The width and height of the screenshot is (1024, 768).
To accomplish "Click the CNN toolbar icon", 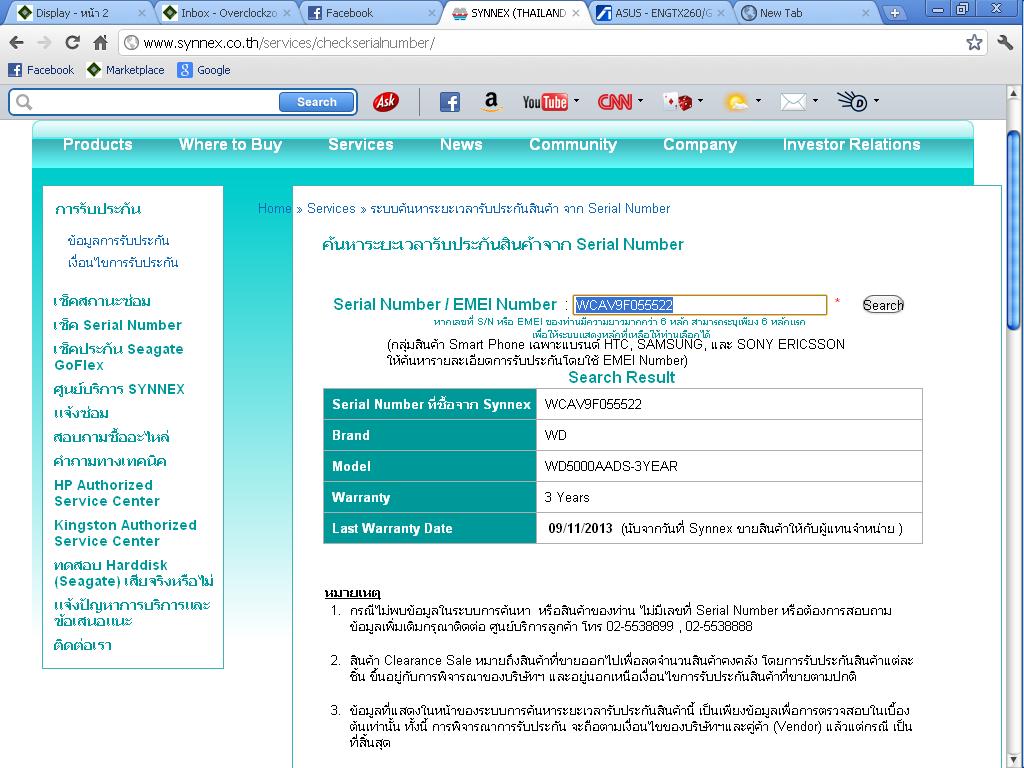I will pyautogui.click(x=615, y=102).
